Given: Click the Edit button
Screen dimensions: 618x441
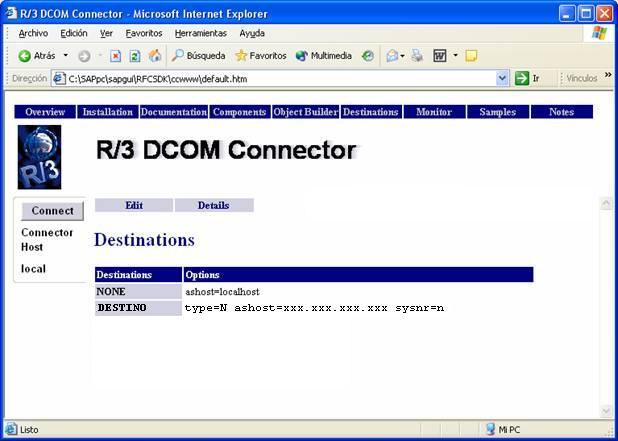Looking at the screenshot, I should [x=134, y=205].
